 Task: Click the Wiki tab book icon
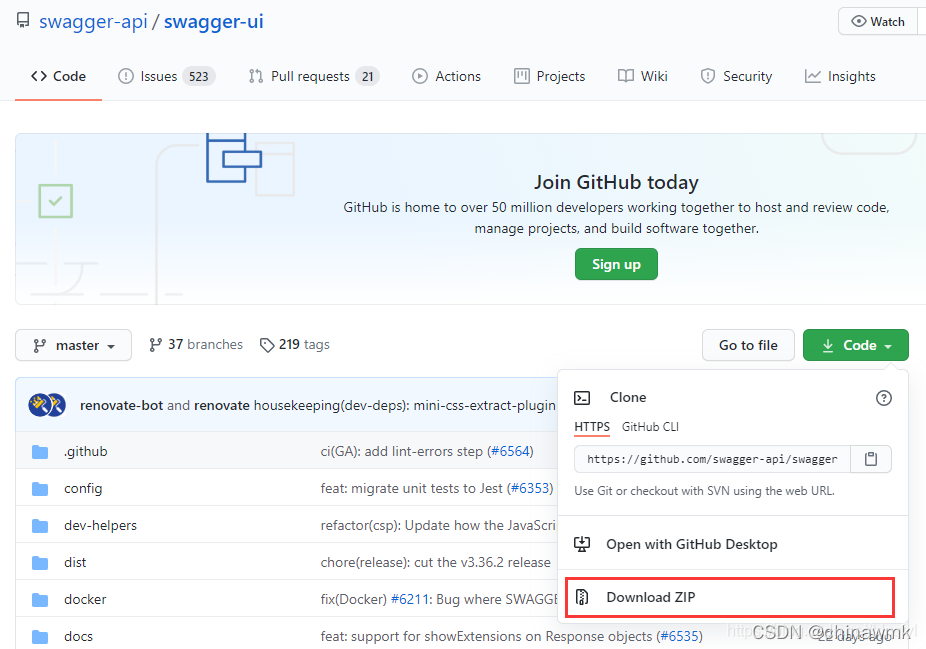point(625,76)
